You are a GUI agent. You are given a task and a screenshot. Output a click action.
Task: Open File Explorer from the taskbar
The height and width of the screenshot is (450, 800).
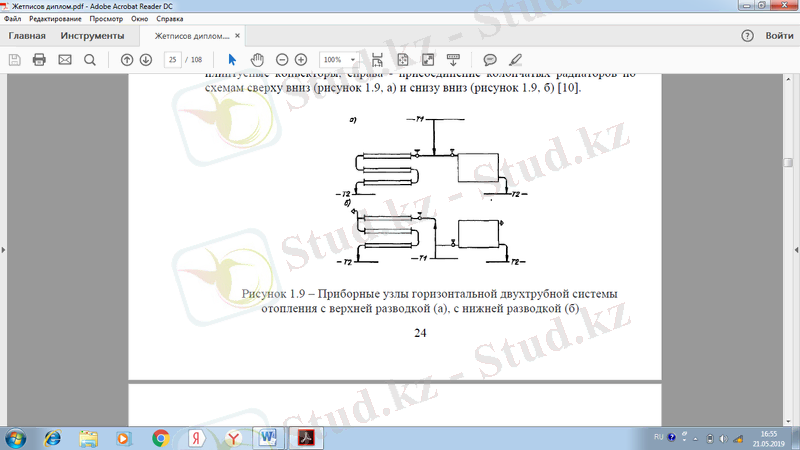(88, 438)
